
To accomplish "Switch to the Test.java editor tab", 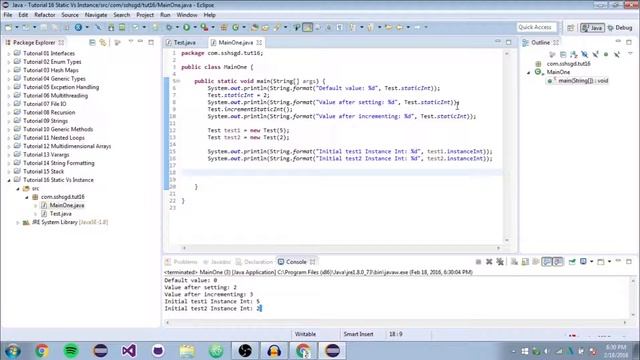I will click(184, 42).
